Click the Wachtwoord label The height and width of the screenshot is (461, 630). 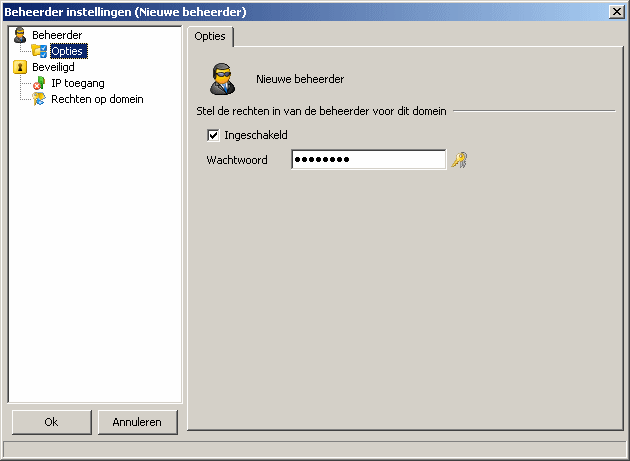tap(237, 160)
